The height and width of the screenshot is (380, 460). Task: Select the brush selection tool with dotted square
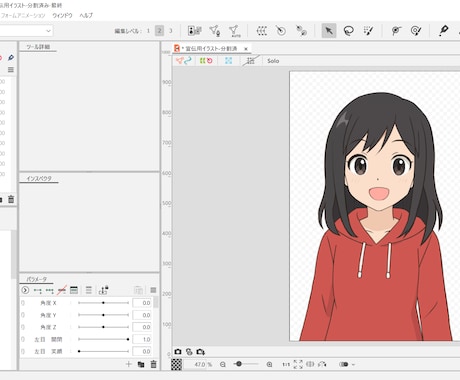(368, 31)
